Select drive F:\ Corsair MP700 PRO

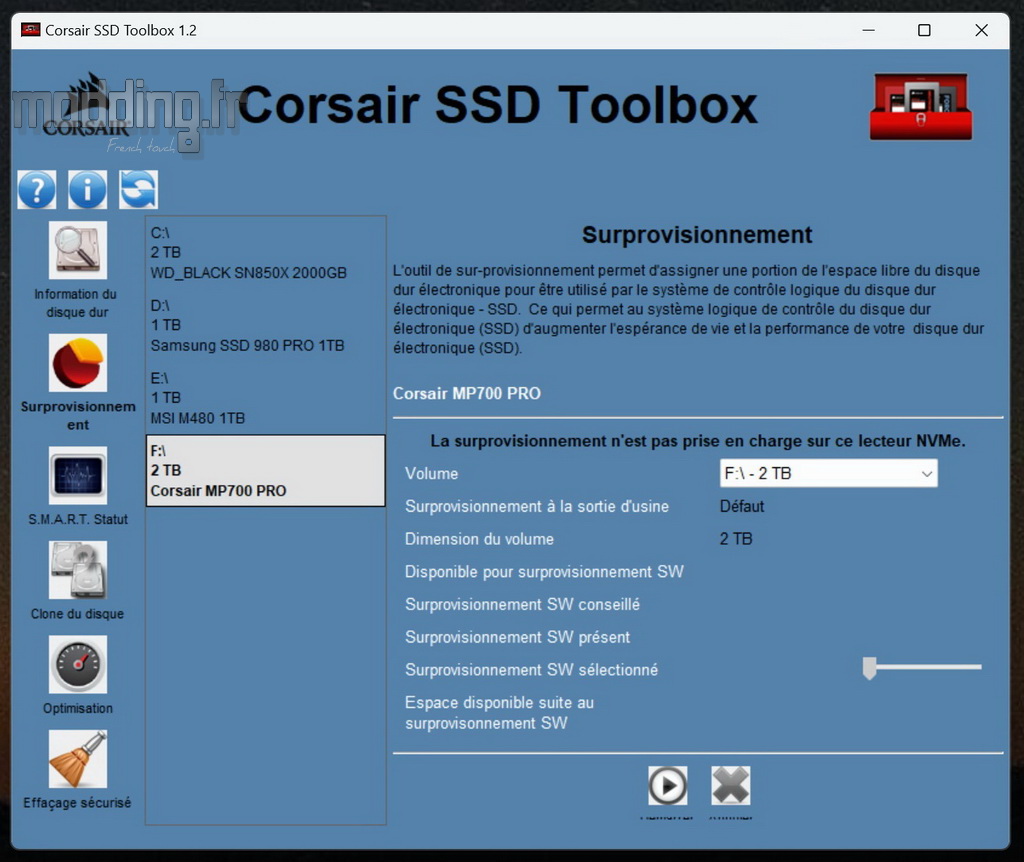click(266, 471)
